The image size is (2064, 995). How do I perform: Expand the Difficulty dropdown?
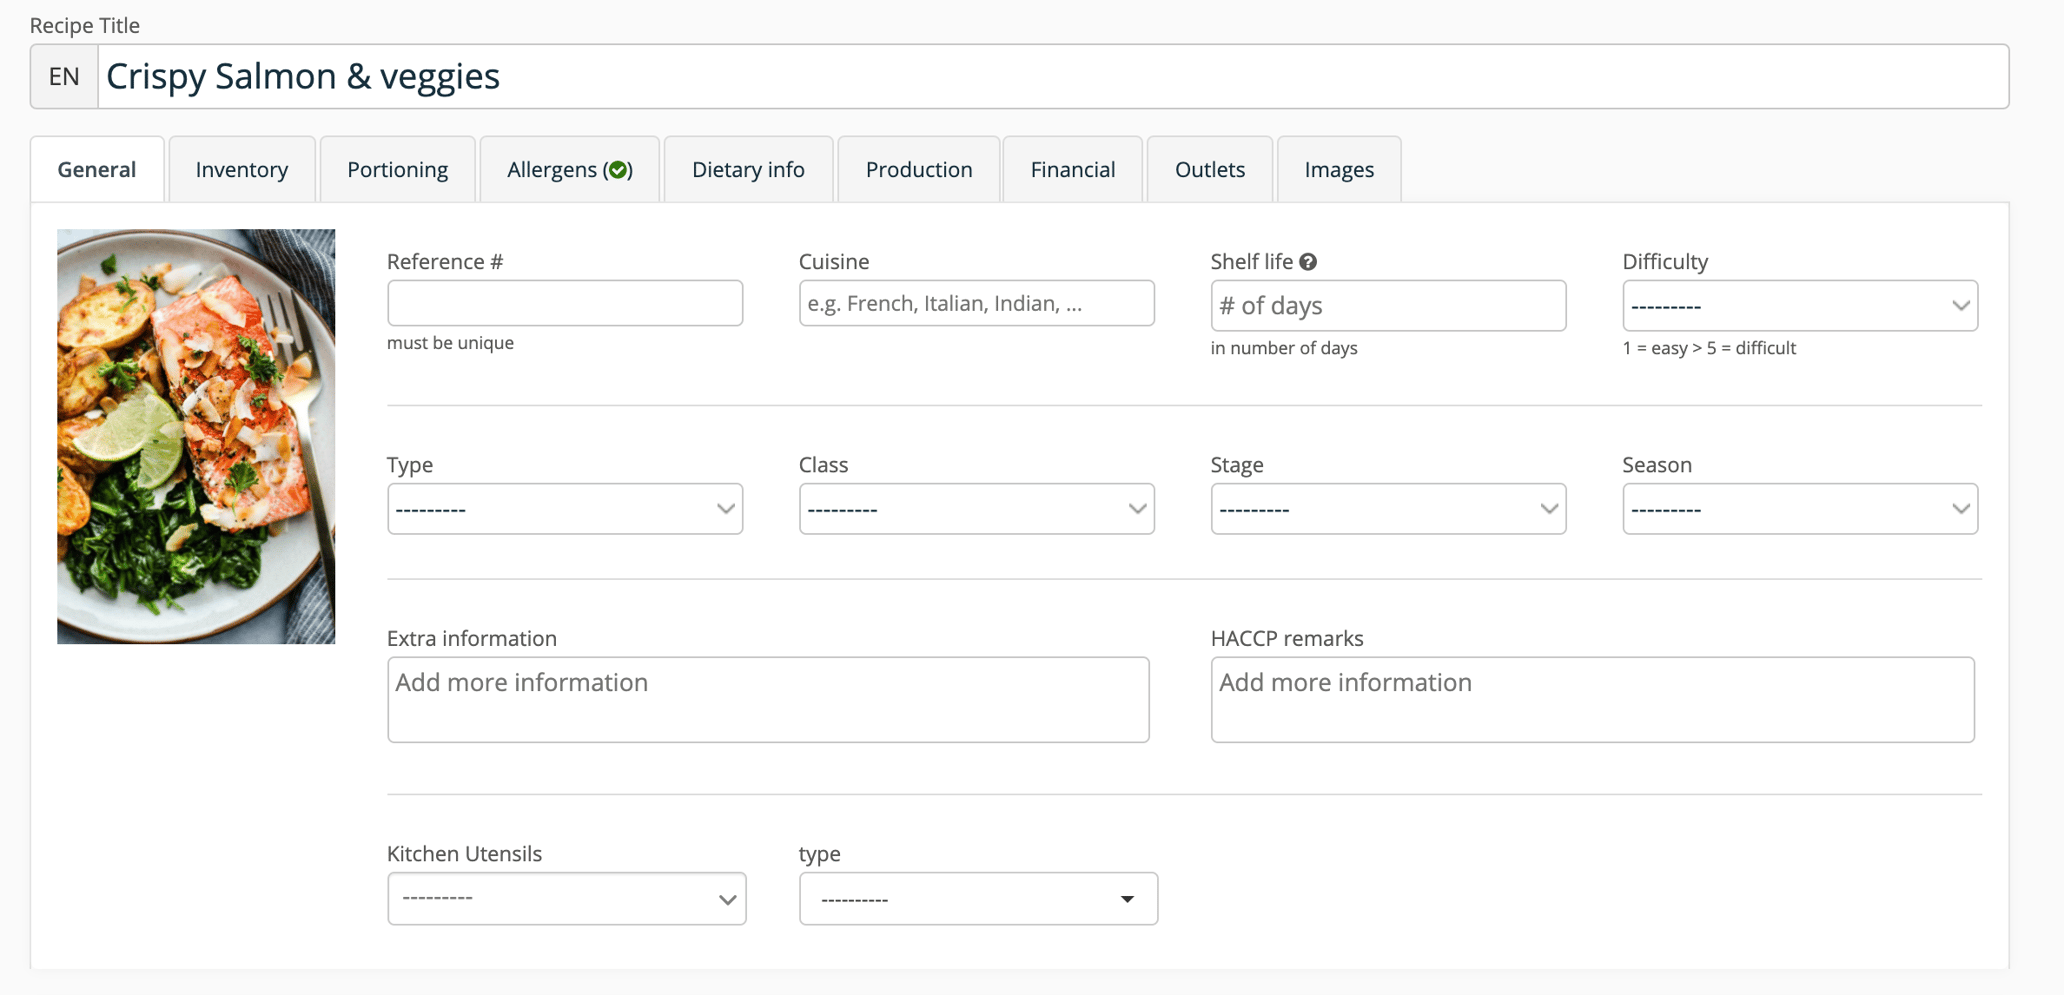[x=1799, y=306]
